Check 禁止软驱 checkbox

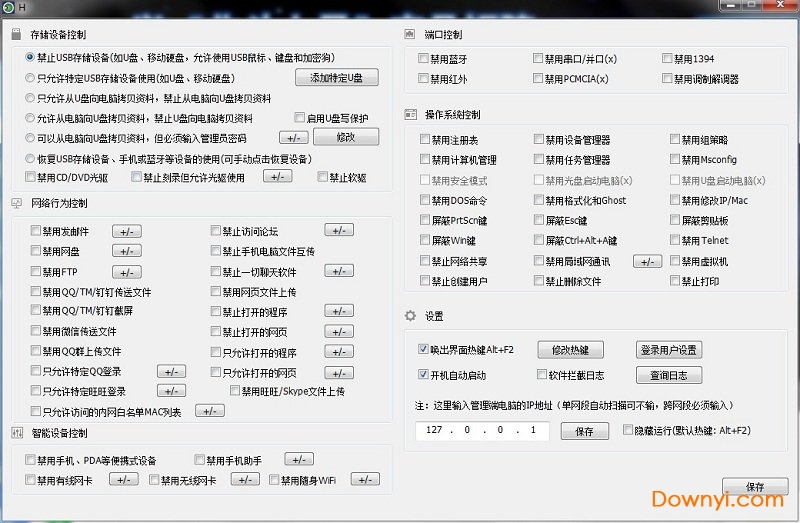coord(322,177)
